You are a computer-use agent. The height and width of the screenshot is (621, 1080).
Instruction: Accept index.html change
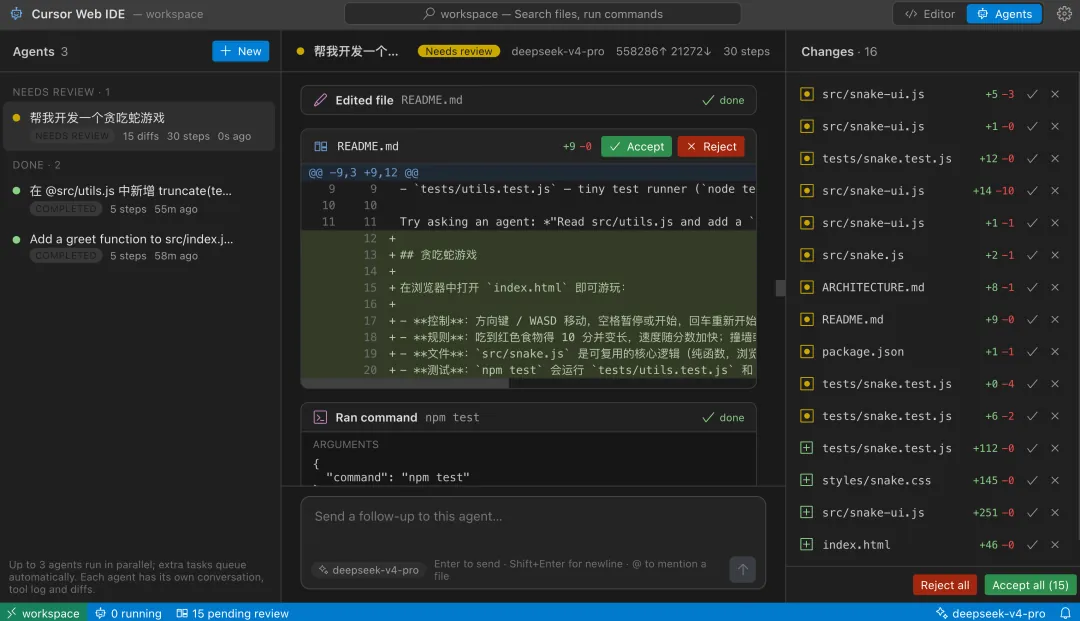[1032, 545]
